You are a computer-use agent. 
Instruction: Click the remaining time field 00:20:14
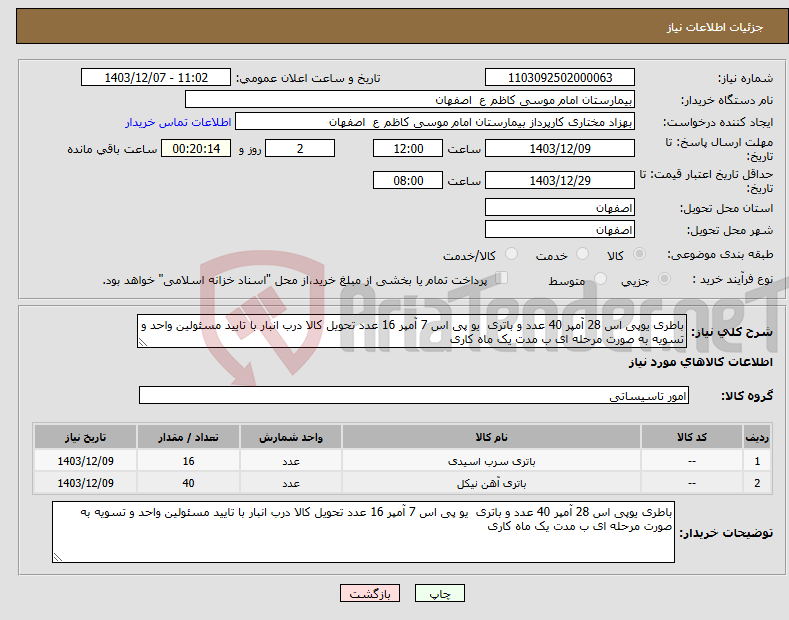196,148
